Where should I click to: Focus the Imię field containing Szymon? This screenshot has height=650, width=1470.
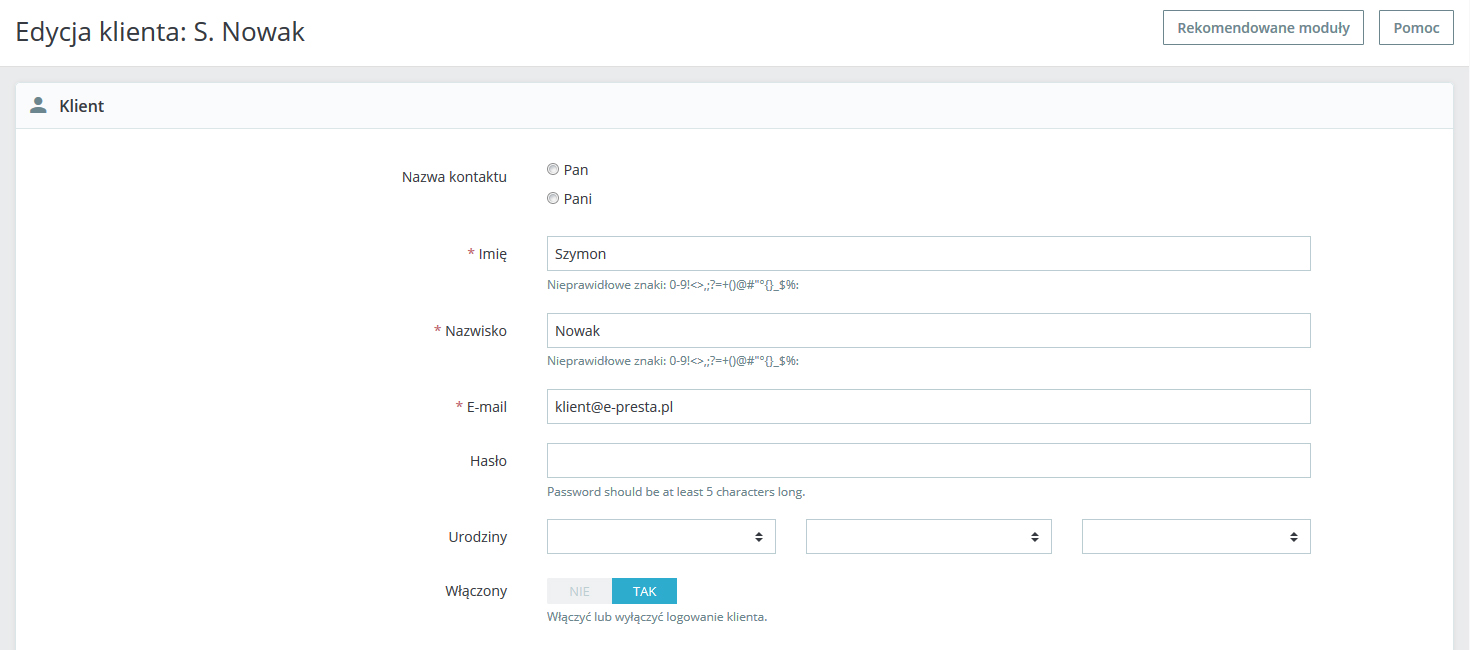[x=928, y=254]
